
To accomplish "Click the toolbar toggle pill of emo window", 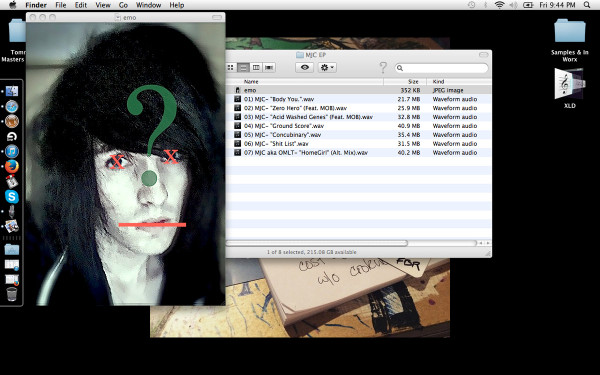I will click(x=217, y=17).
